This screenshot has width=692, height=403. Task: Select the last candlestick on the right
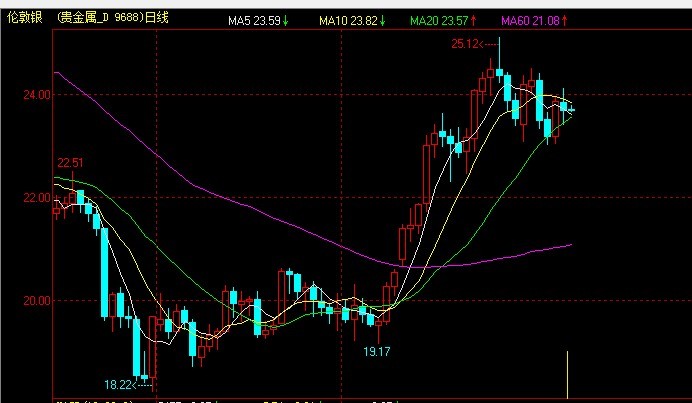(571, 110)
